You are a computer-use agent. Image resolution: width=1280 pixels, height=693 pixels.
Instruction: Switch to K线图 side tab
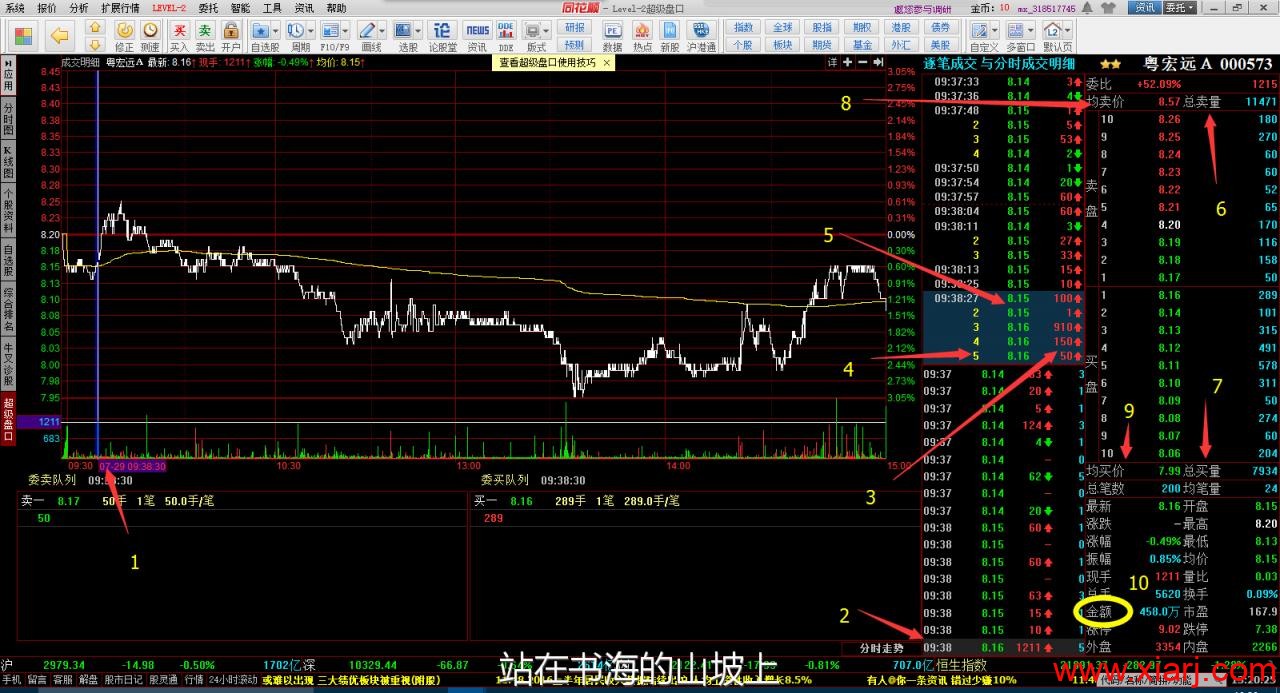click(8, 161)
